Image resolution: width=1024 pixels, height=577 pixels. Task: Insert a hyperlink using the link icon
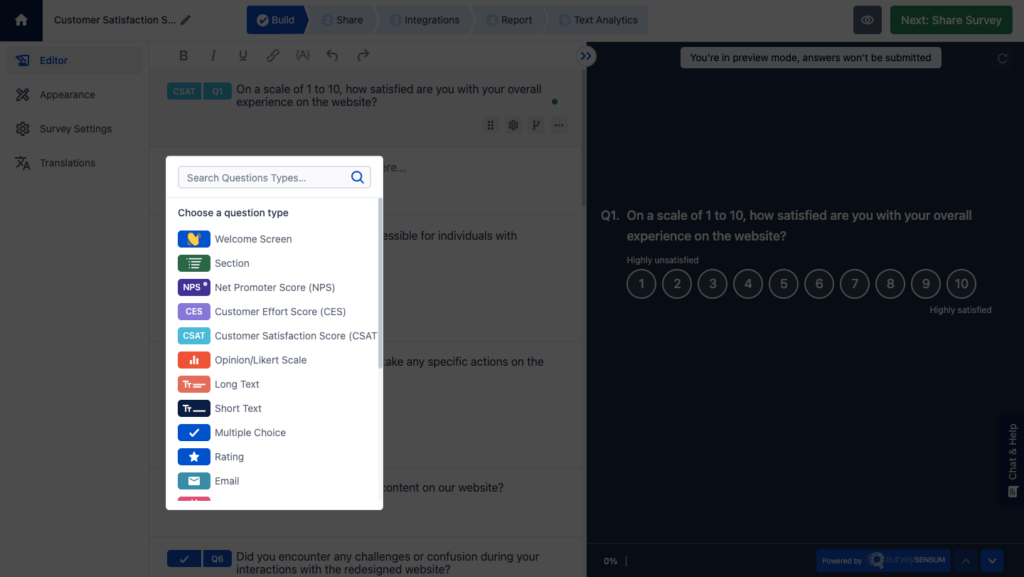click(272, 56)
